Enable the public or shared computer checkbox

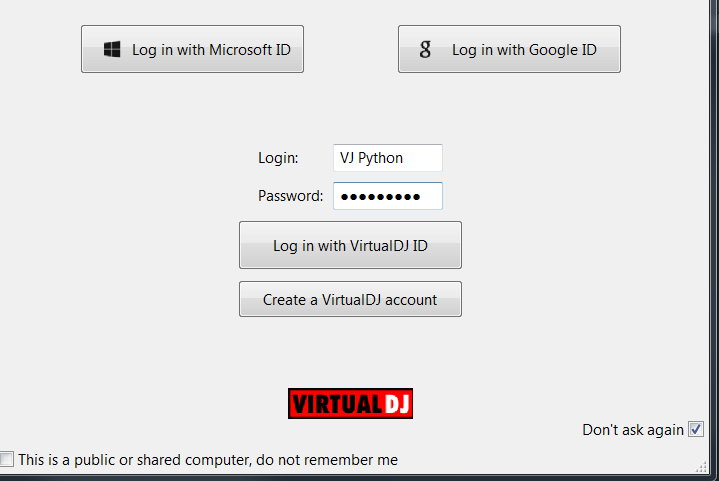coord(7,459)
